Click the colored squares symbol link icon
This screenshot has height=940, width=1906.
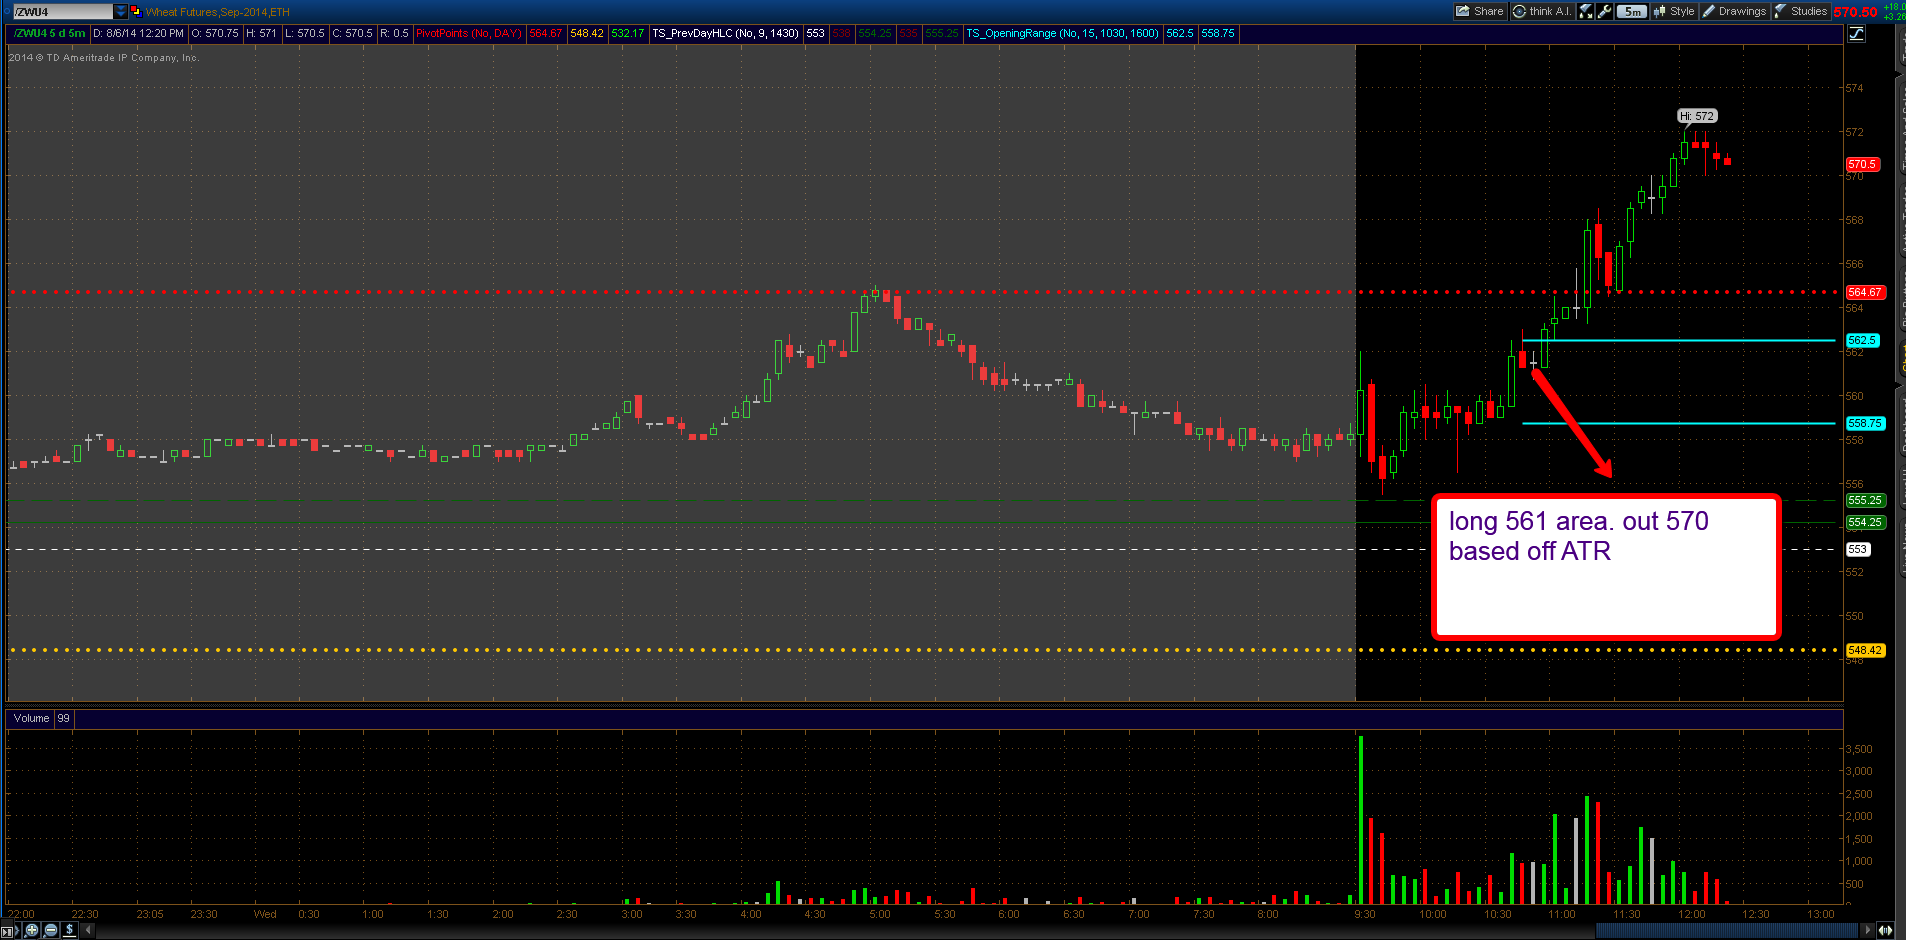pos(136,12)
